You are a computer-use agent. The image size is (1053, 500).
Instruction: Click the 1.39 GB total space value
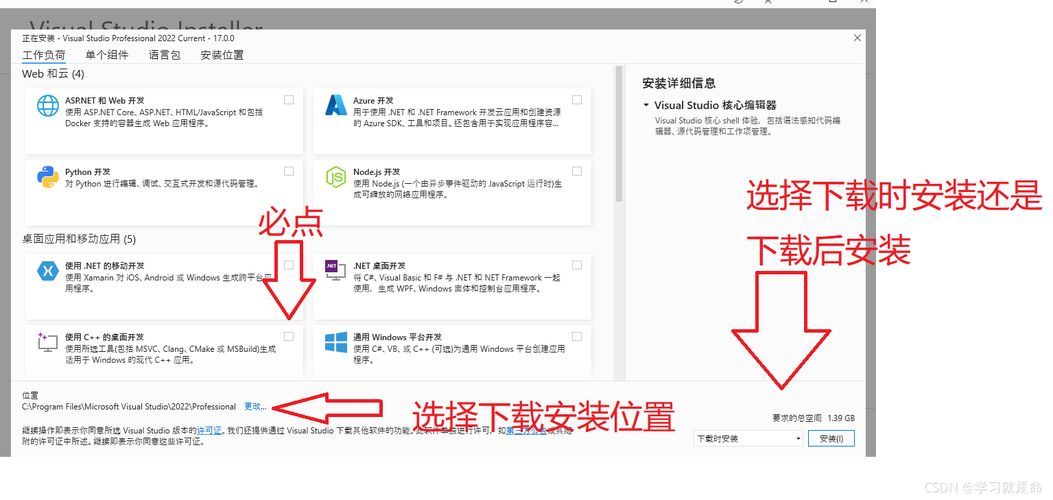841,417
